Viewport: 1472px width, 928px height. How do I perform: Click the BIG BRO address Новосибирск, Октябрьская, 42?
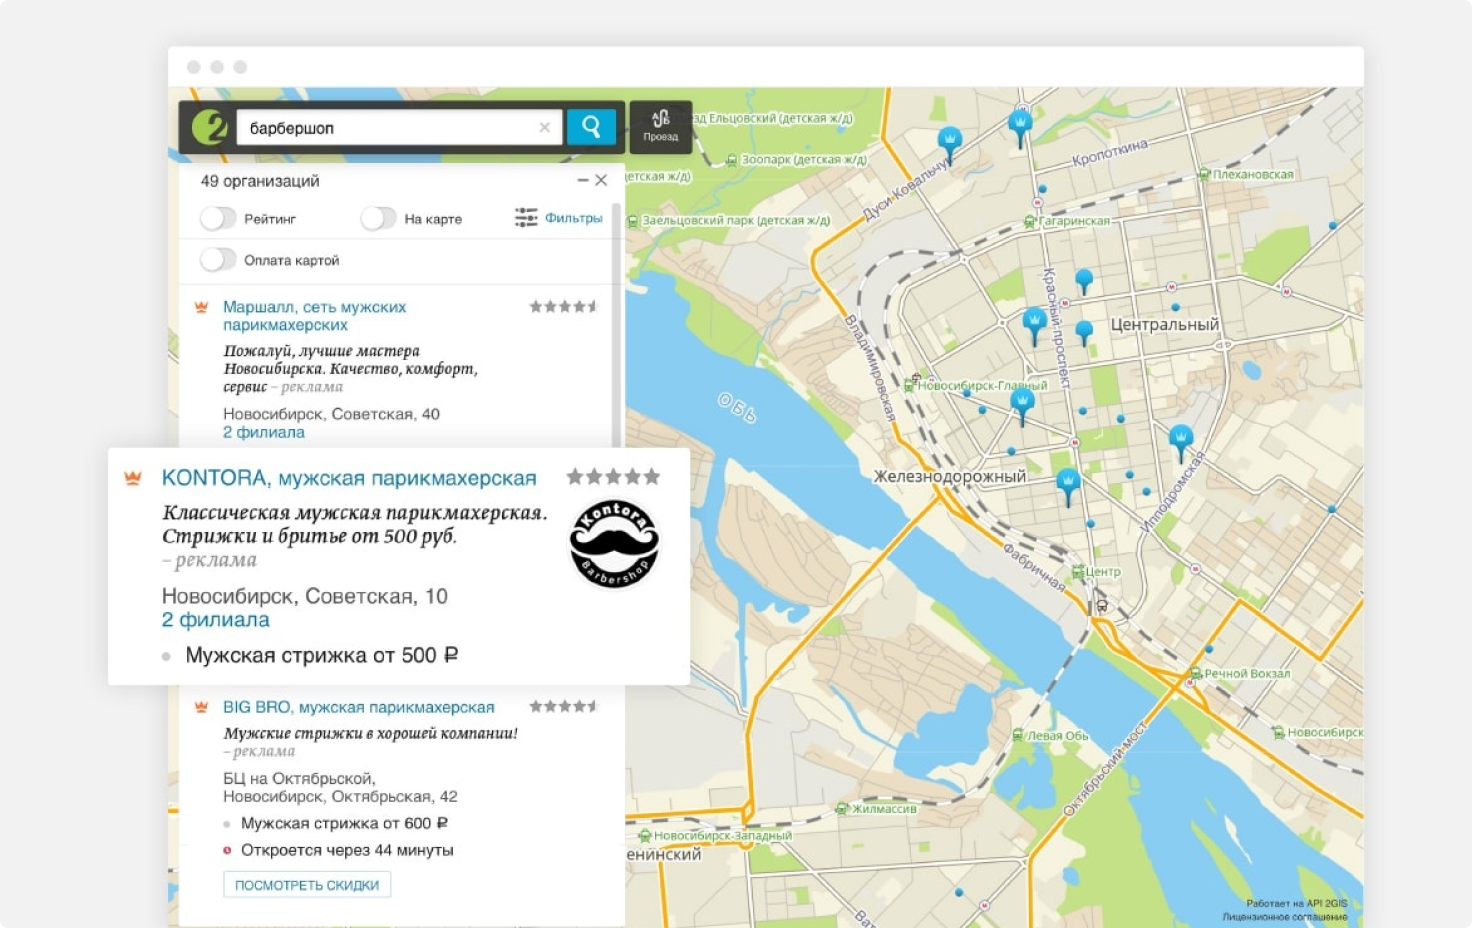coord(340,796)
